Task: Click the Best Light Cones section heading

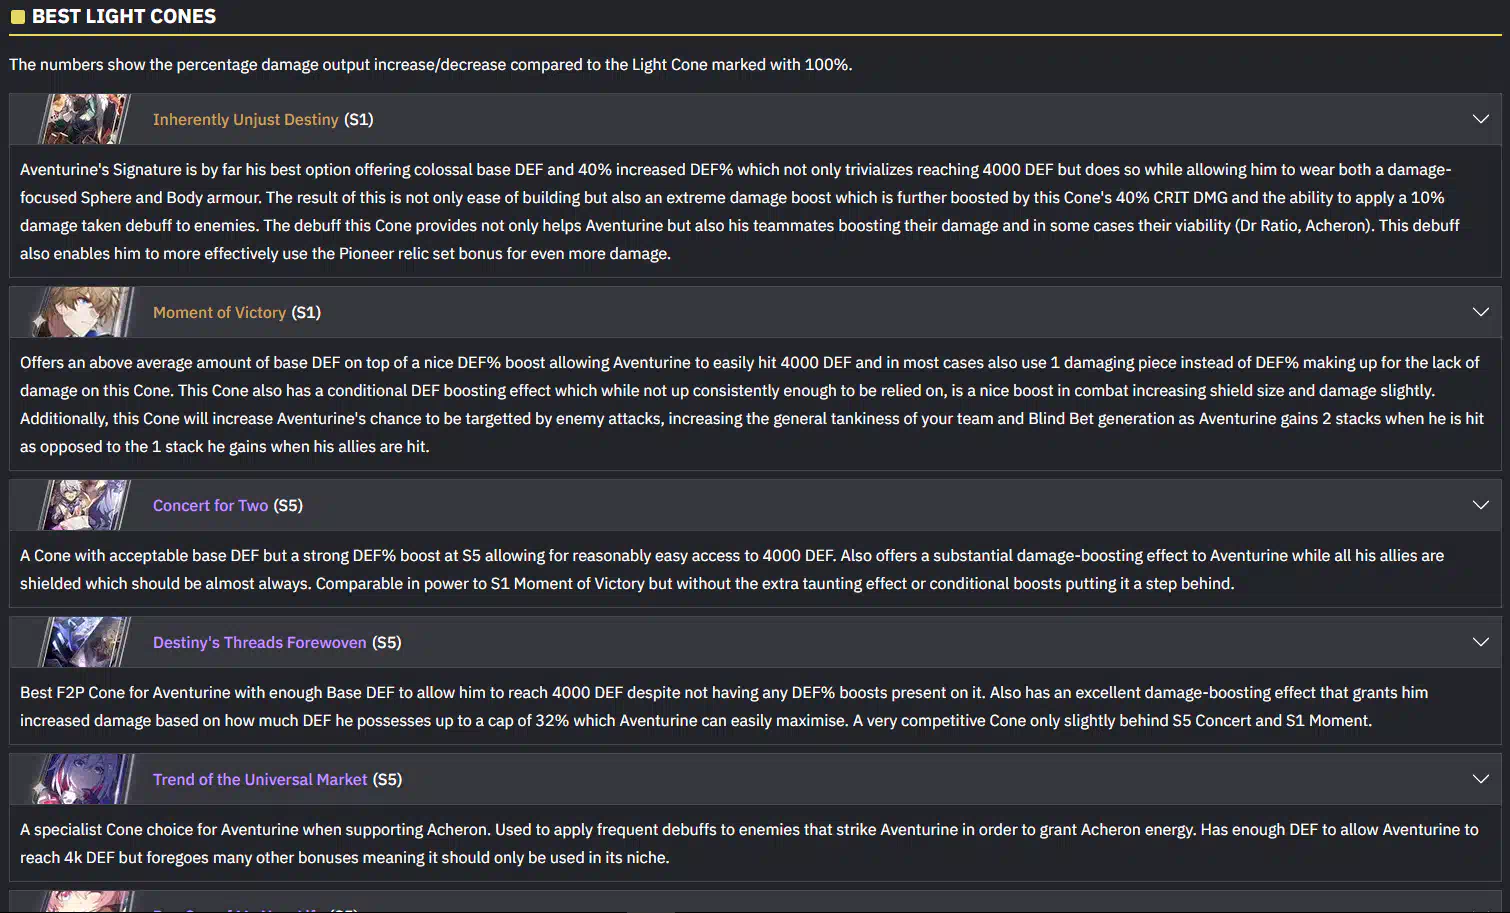Action: pyautogui.click(x=124, y=16)
